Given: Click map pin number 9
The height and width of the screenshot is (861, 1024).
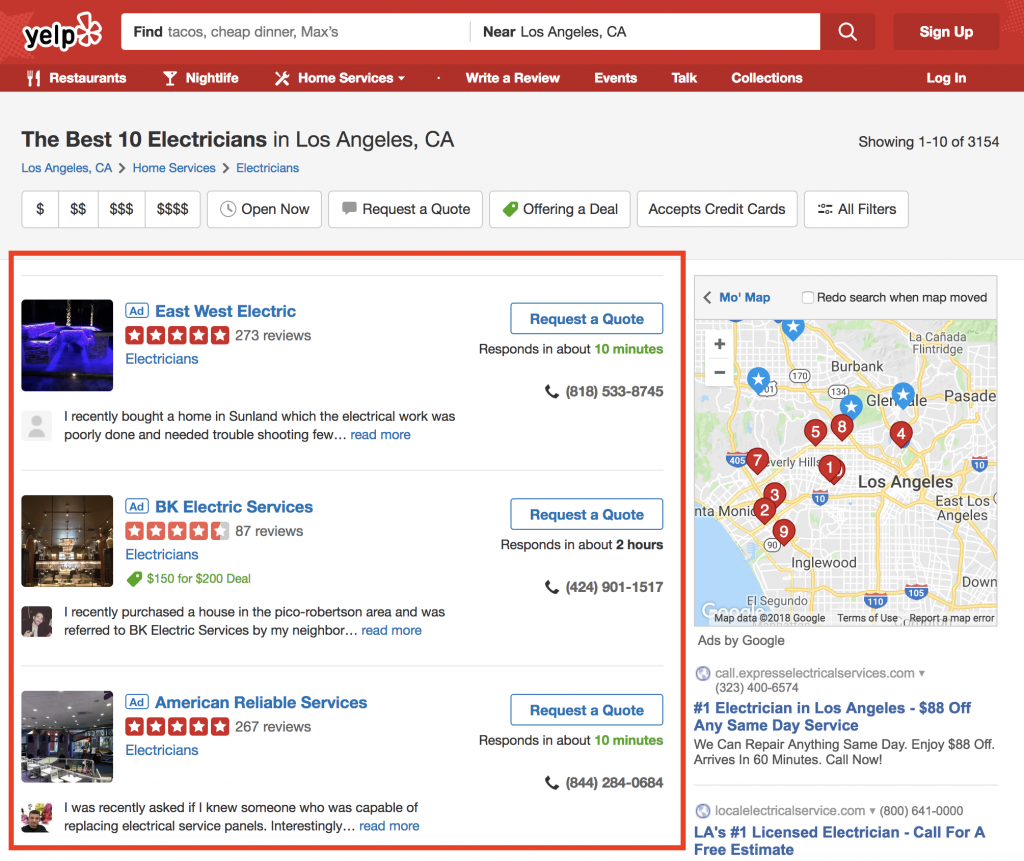Looking at the screenshot, I should (x=784, y=531).
